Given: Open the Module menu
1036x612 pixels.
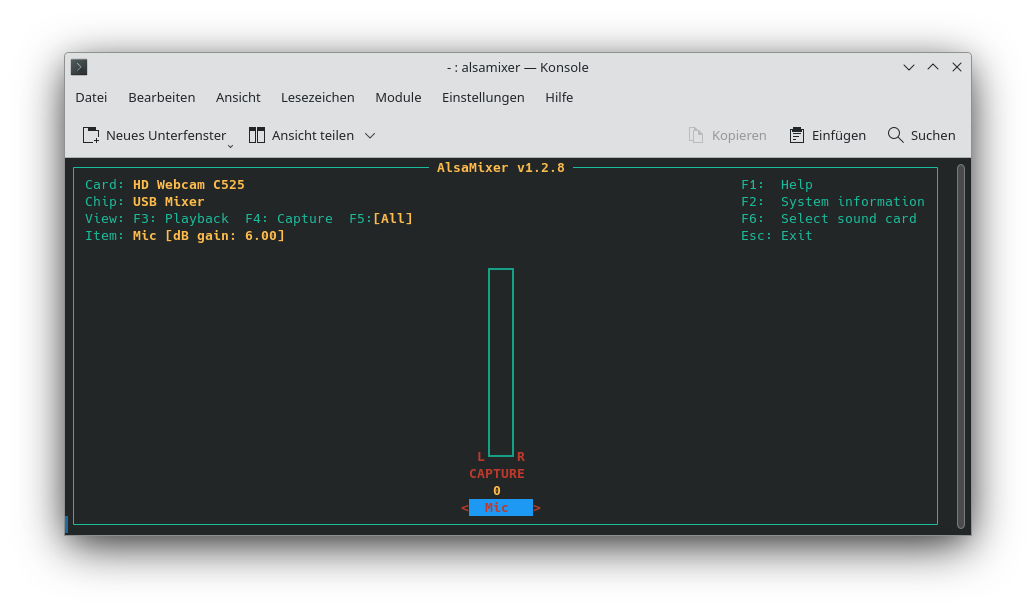Looking at the screenshot, I should tap(398, 97).
